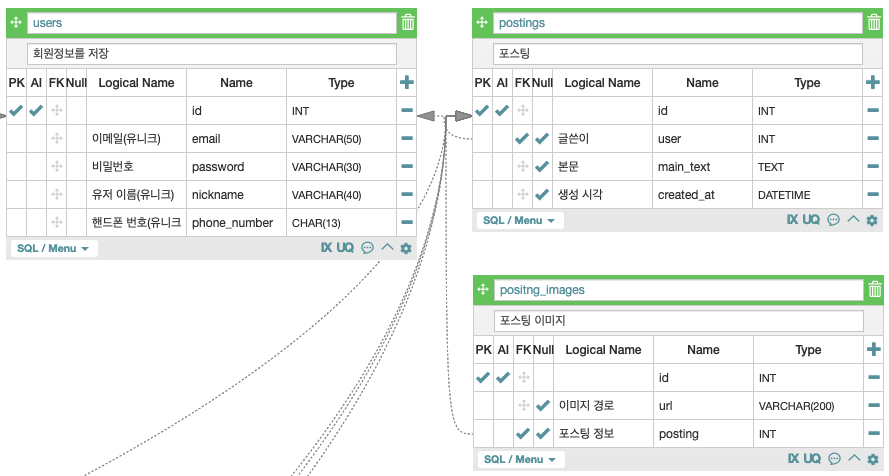Open settings gear of users table
Screen dimensions: 889x476
coord(406,248)
